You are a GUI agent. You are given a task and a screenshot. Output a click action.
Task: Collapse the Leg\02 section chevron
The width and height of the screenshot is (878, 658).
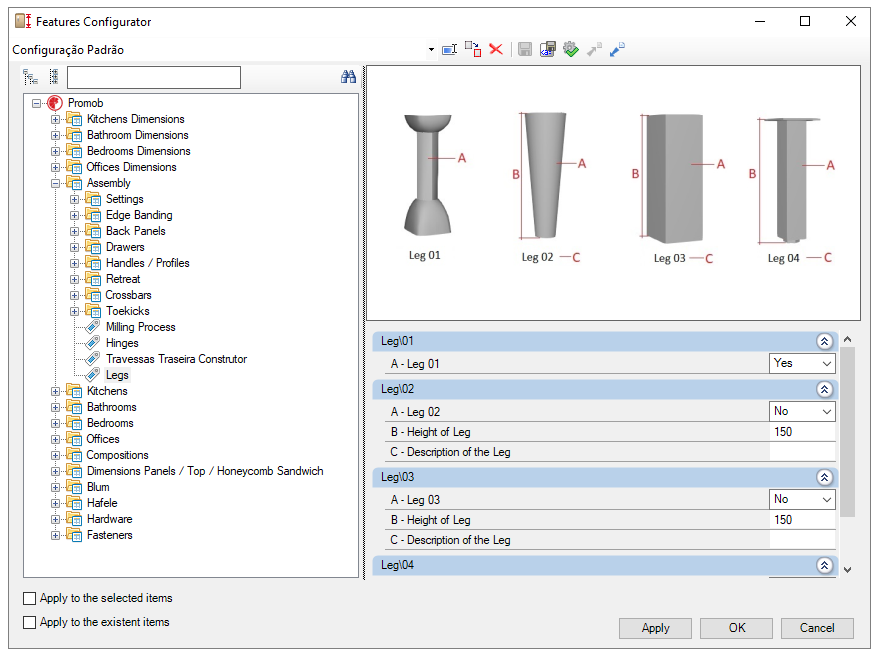click(824, 389)
